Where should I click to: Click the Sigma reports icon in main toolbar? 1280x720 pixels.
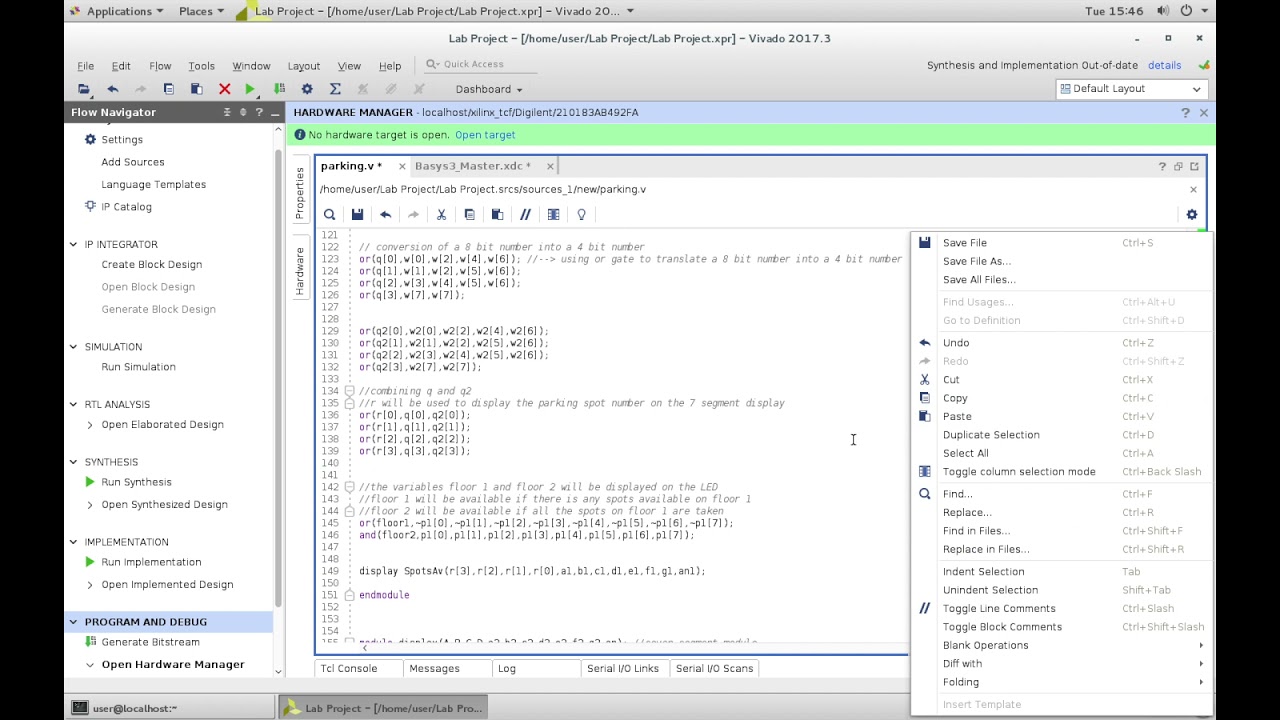[x=335, y=89]
